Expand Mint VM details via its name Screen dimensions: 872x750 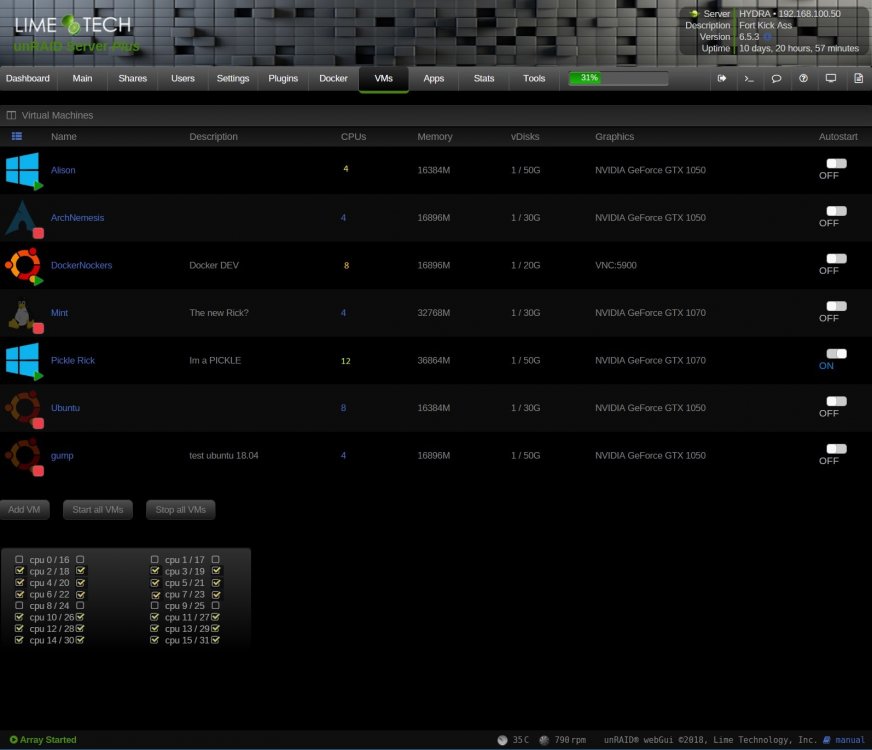[59, 313]
